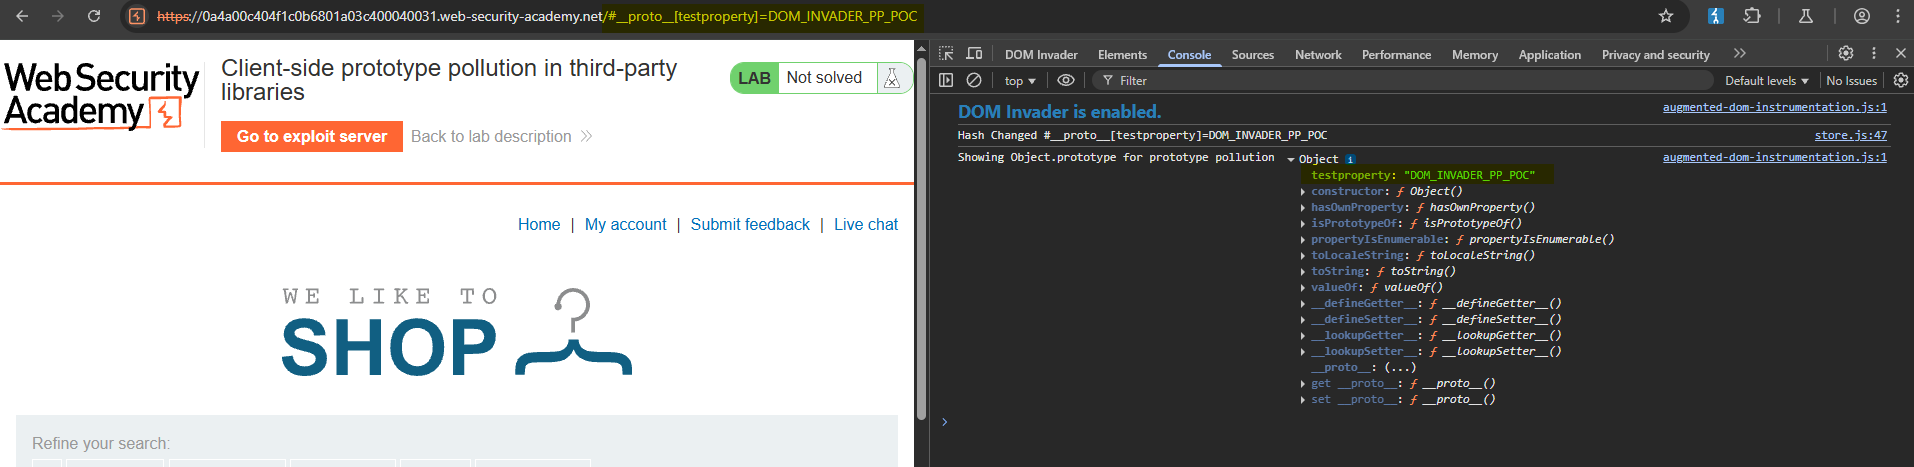1914x467 pixels.
Task: Click No Issues button
Action: (1852, 81)
